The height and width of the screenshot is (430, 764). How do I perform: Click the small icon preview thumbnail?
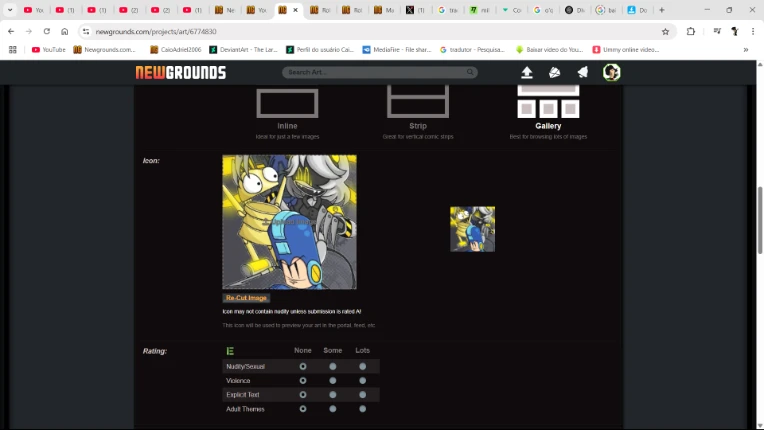[x=472, y=229]
